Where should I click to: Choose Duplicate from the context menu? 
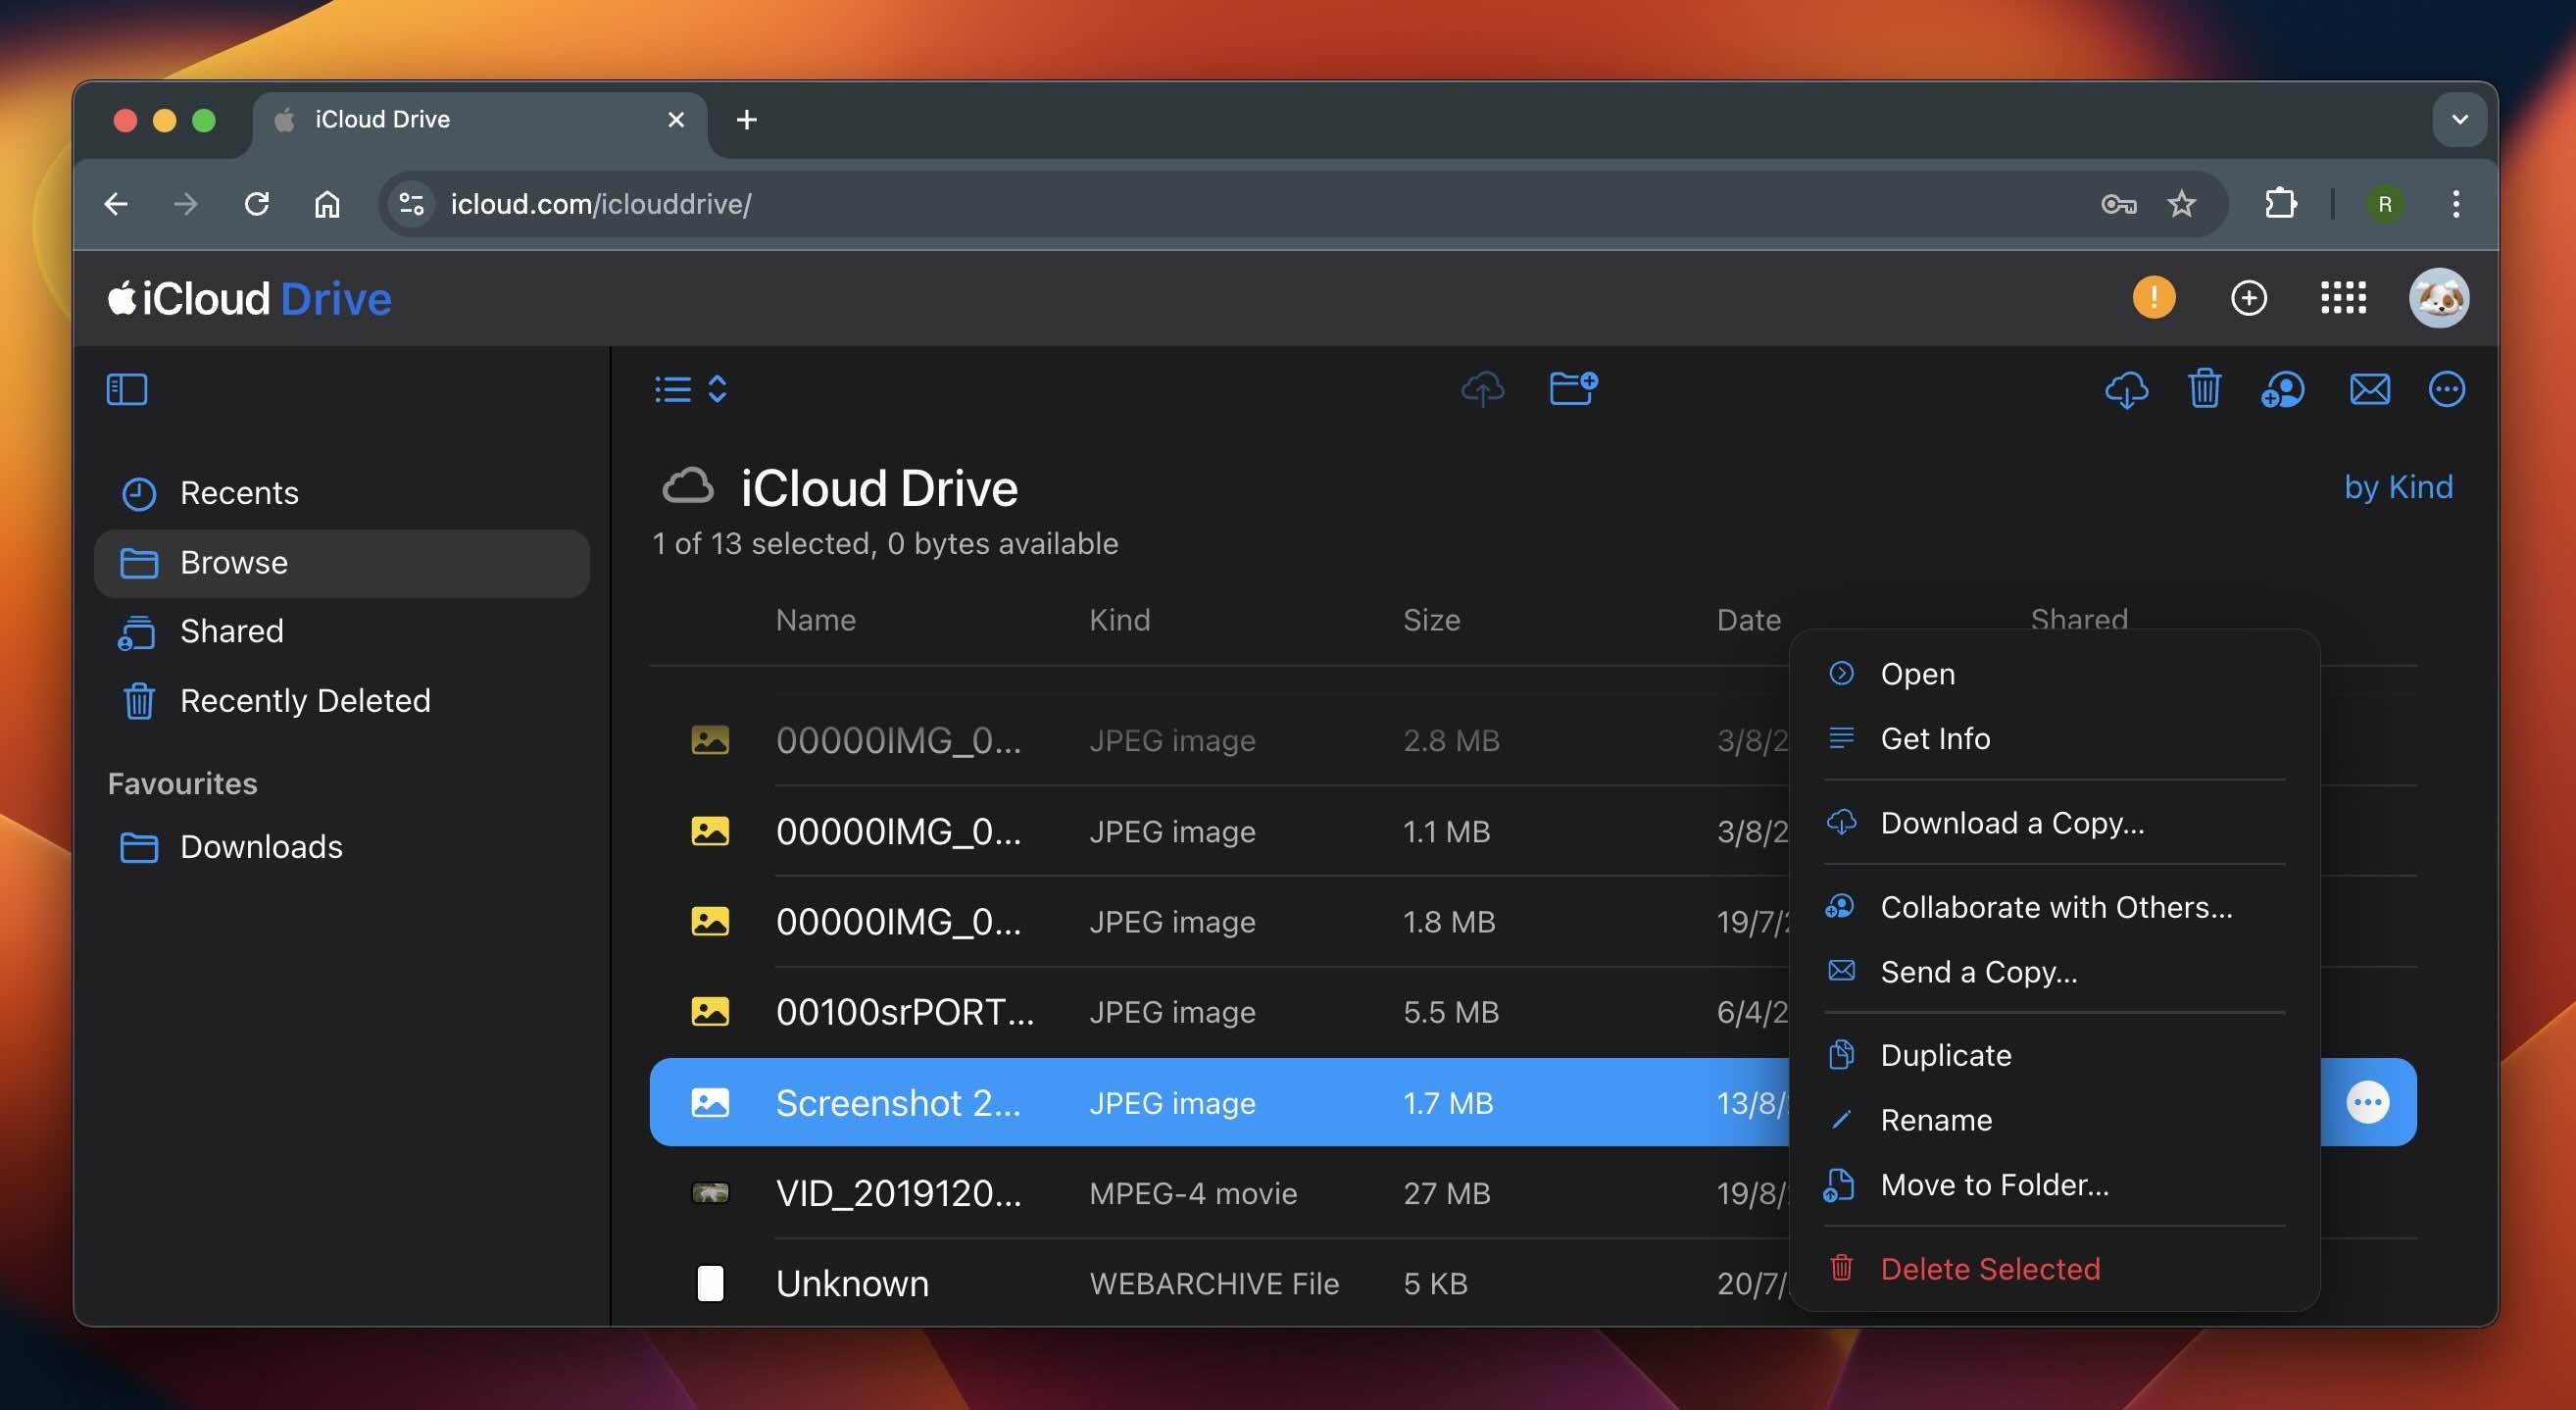coord(2054,1055)
